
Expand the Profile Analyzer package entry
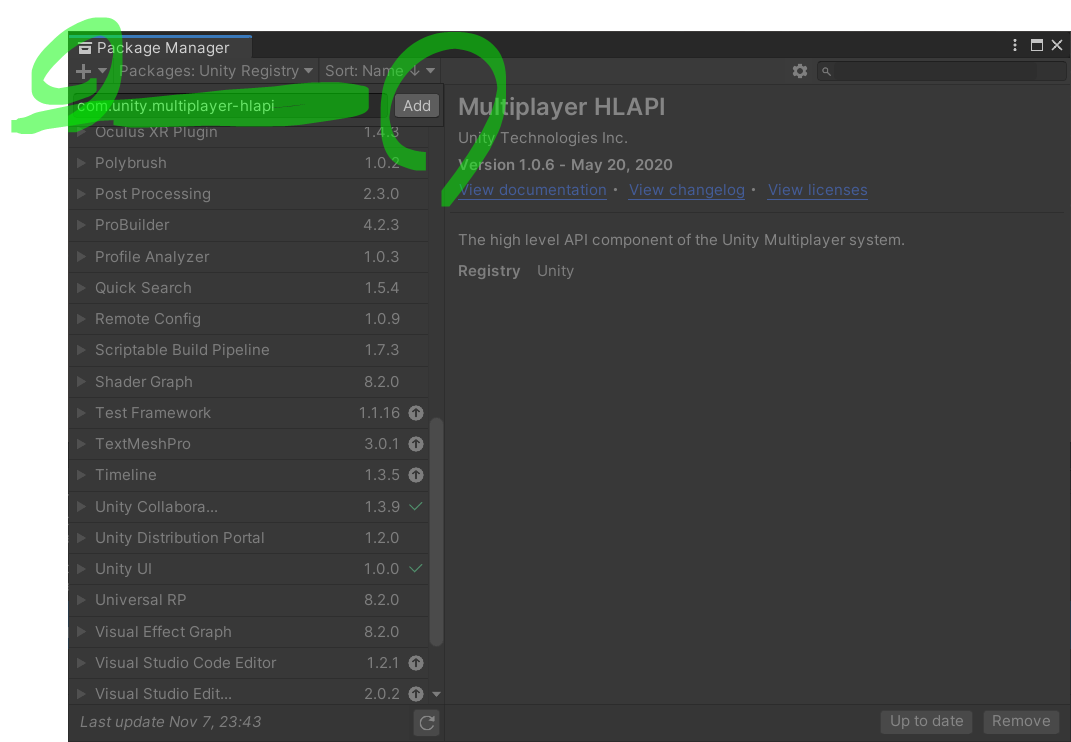81,257
